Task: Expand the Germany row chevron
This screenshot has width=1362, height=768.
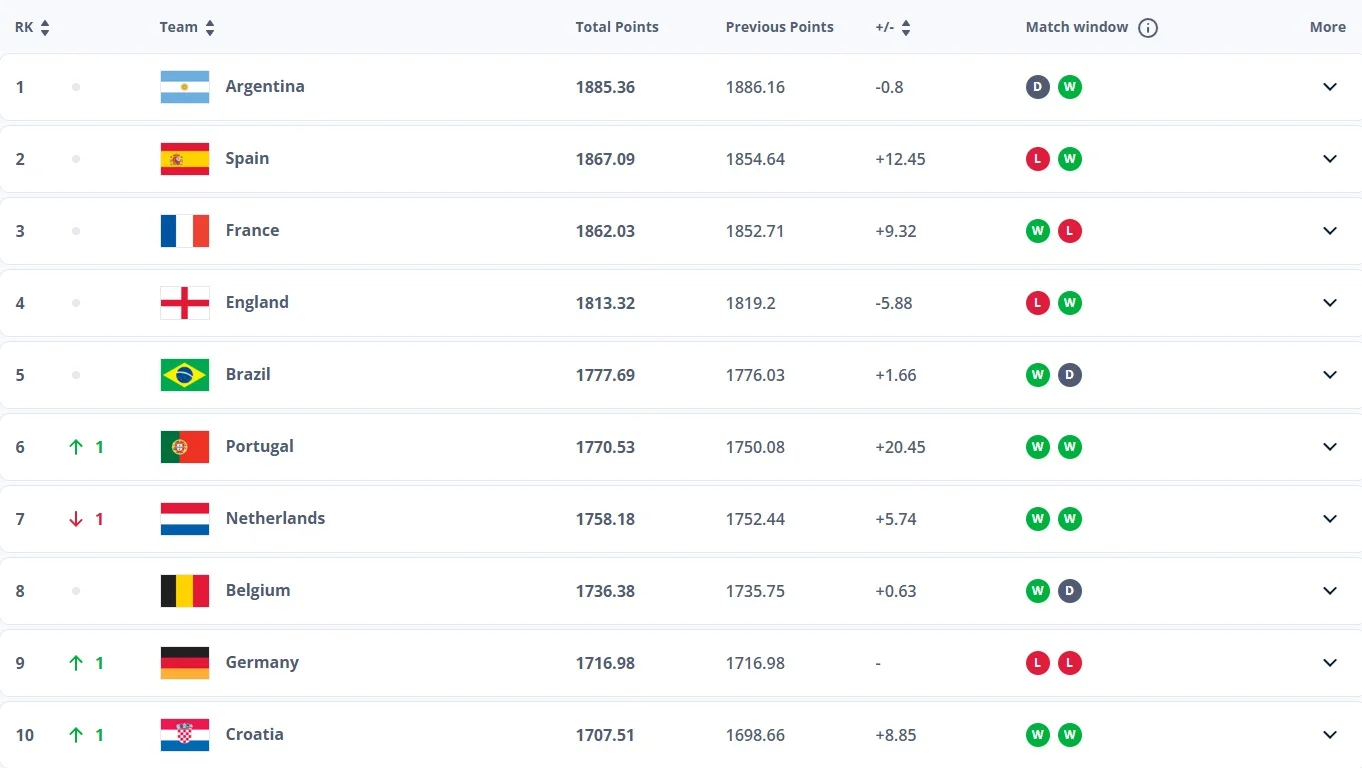Action: click(1329, 663)
